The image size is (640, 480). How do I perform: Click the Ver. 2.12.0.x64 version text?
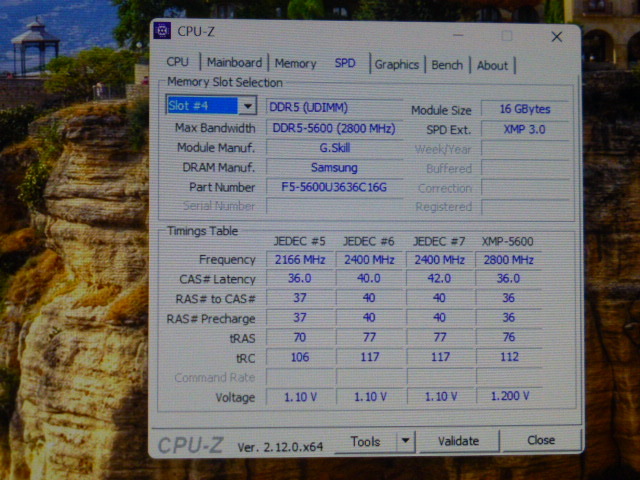coord(280,447)
